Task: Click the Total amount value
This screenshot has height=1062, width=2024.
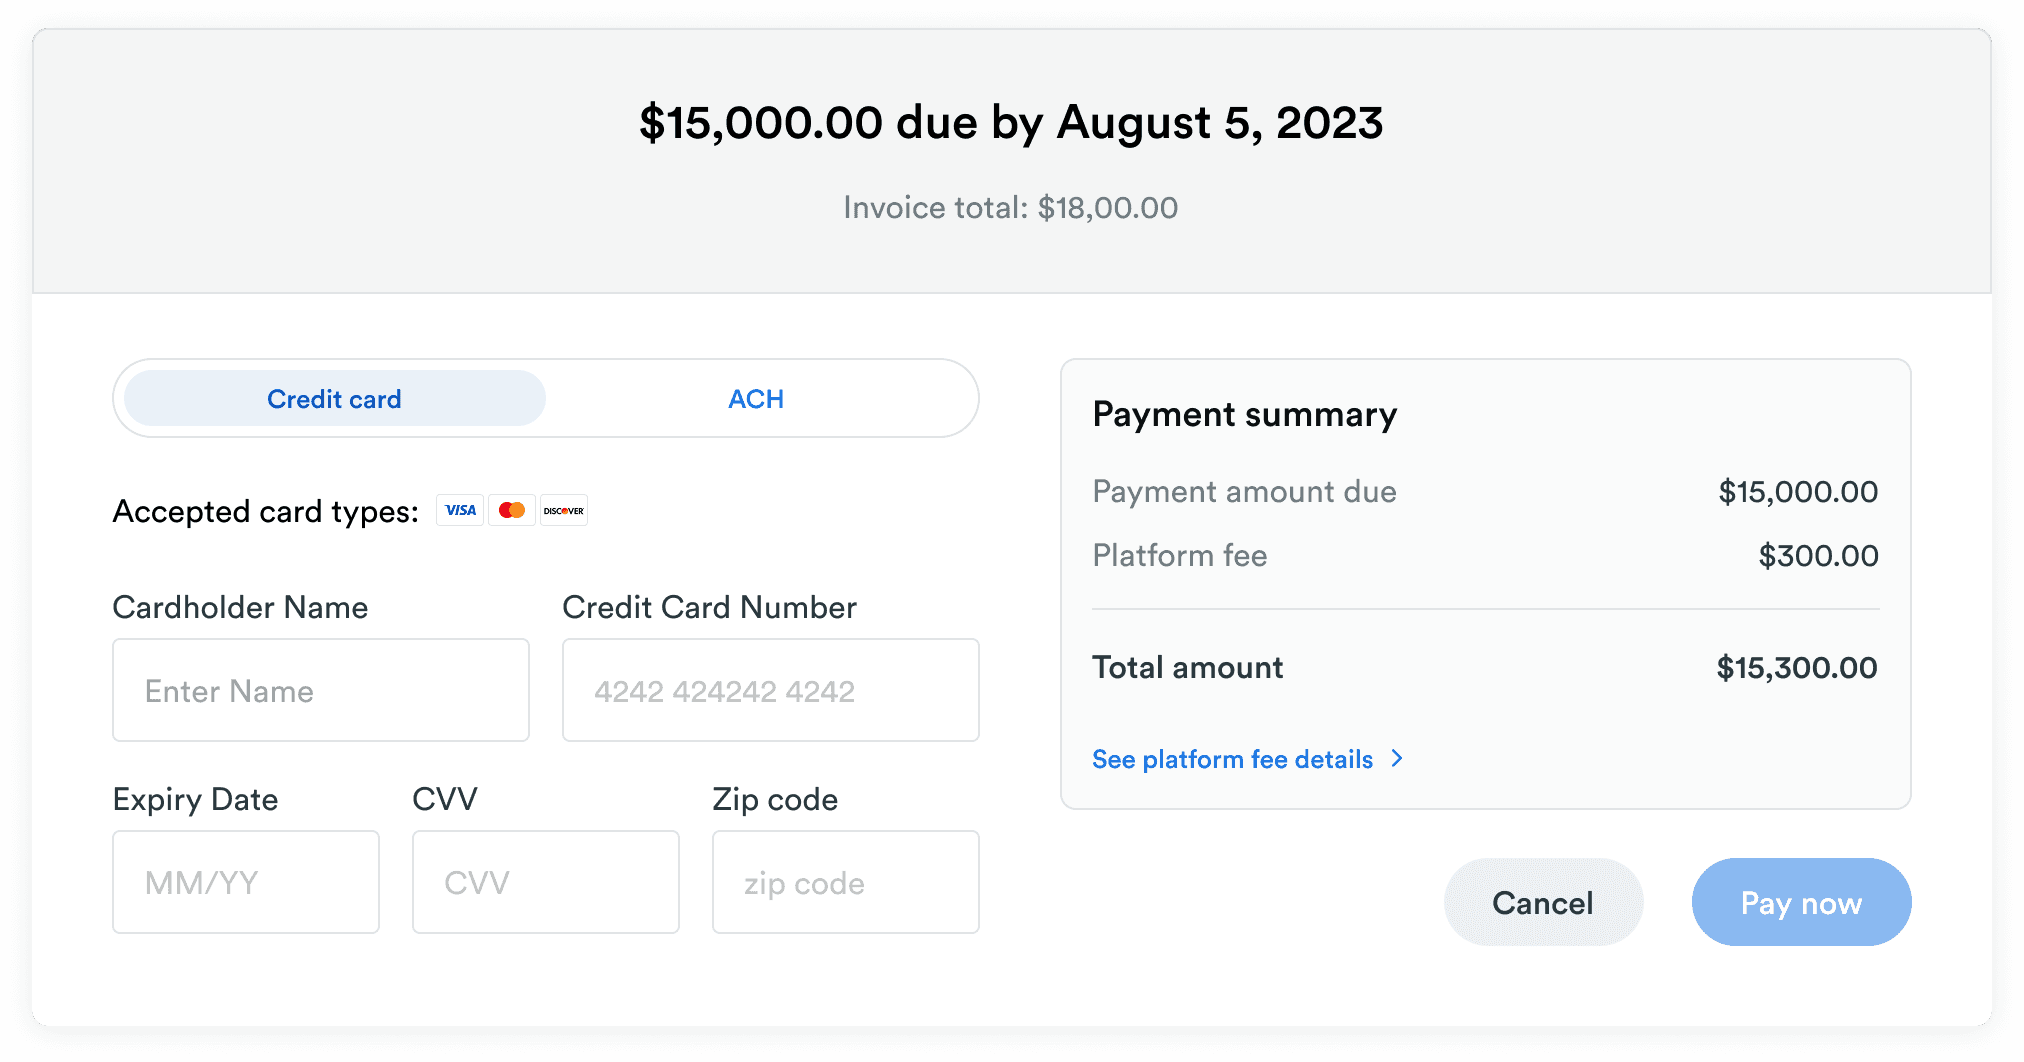Action: pyautogui.click(x=1796, y=667)
